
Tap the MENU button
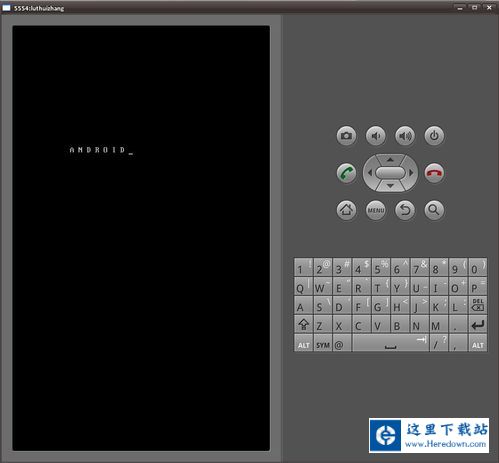pyautogui.click(x=376, y=210)
